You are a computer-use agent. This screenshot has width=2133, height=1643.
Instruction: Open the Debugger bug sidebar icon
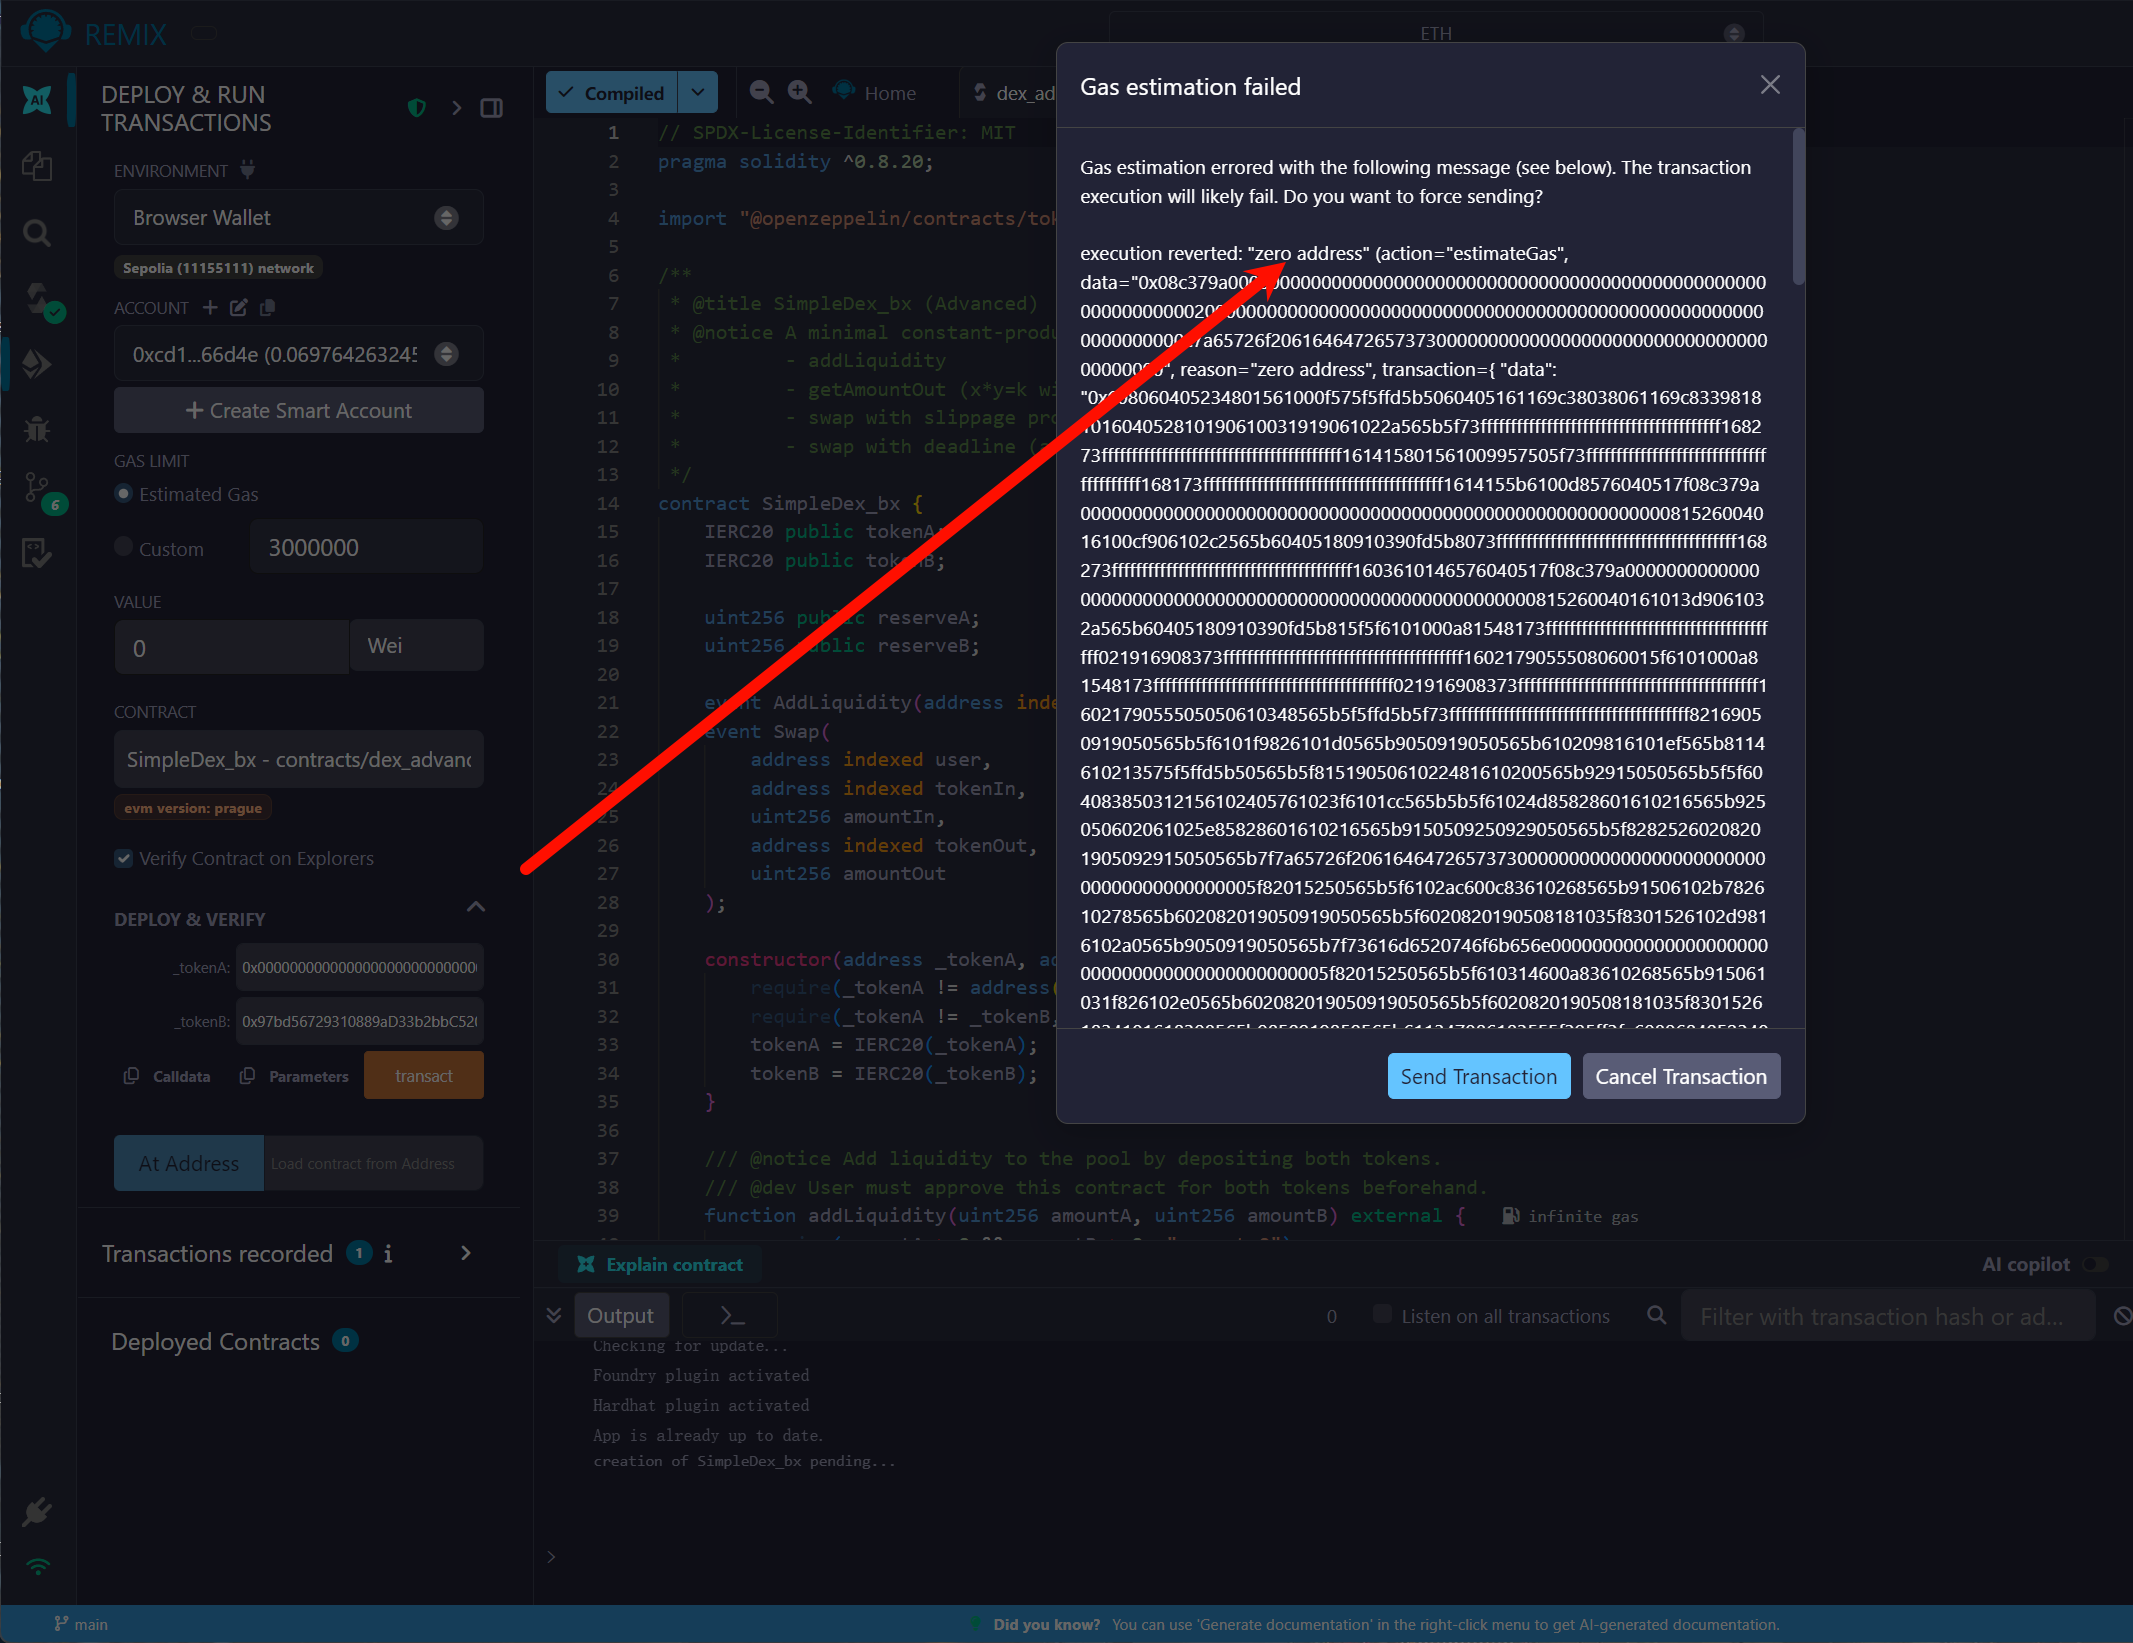pos(37,429)
